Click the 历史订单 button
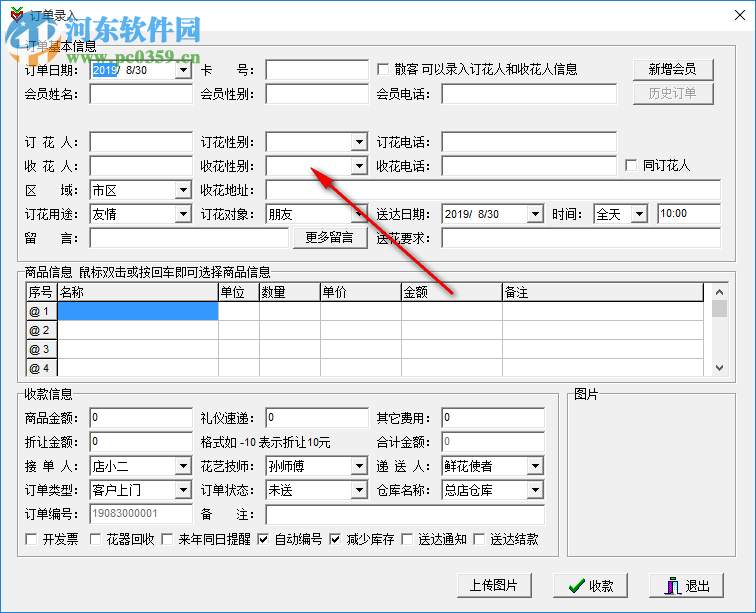 [x=673, y=94]
